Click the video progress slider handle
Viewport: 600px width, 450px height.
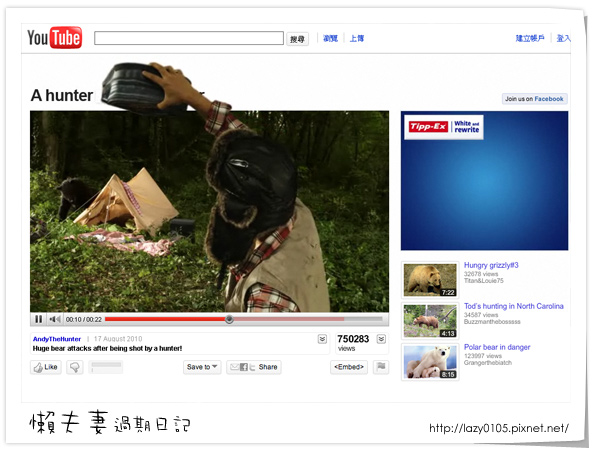pos(229,319)
